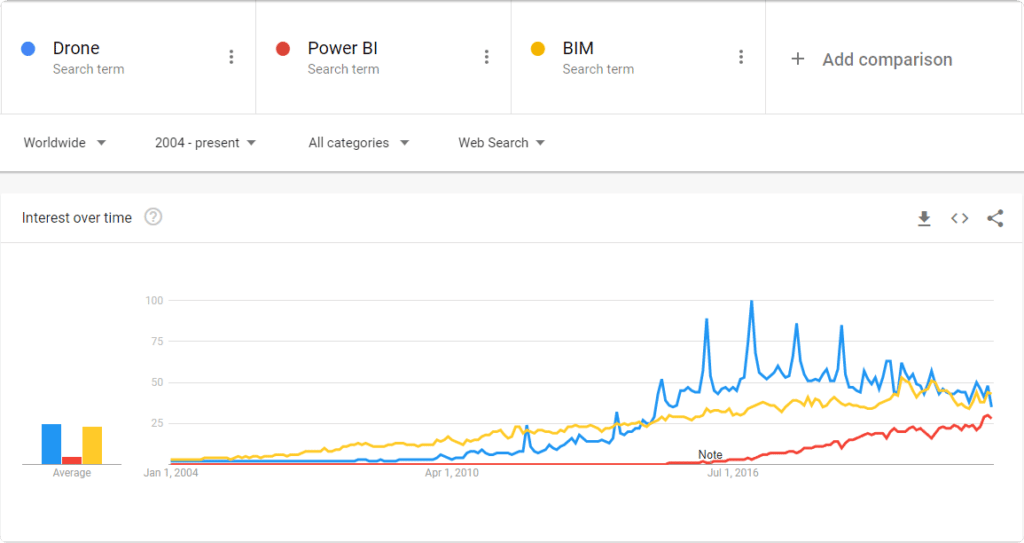Open the three-dot menu for Power BI
This screenshot has width=1024, height=543.
pos(487,57)
